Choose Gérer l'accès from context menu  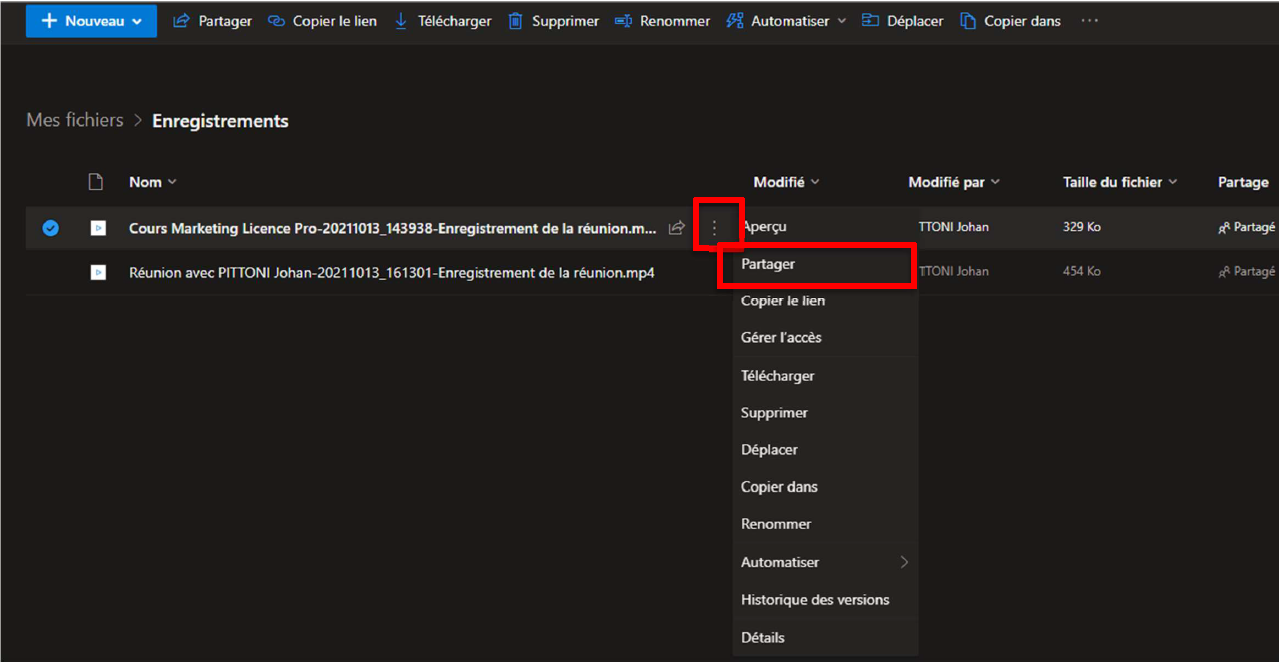click(x=781, y=338)
